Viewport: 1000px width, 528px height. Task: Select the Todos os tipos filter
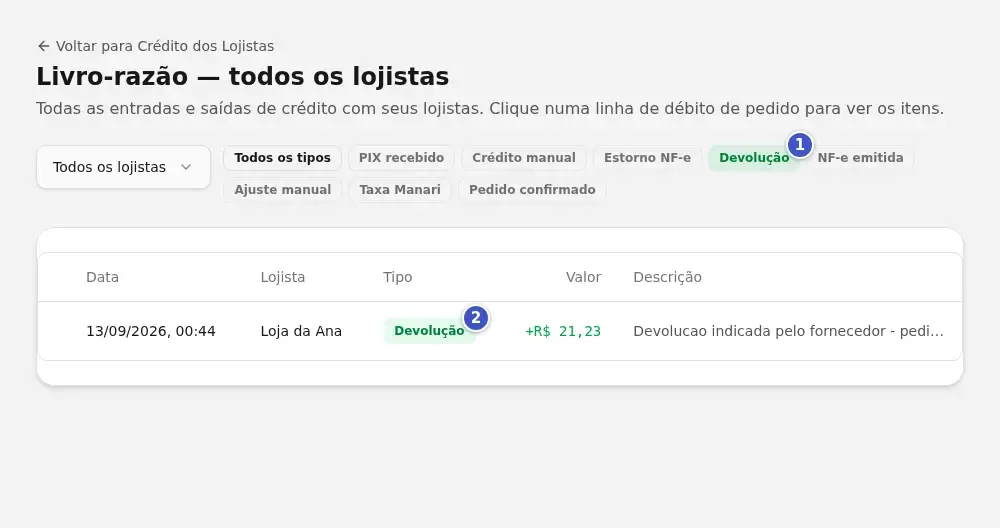283,158
